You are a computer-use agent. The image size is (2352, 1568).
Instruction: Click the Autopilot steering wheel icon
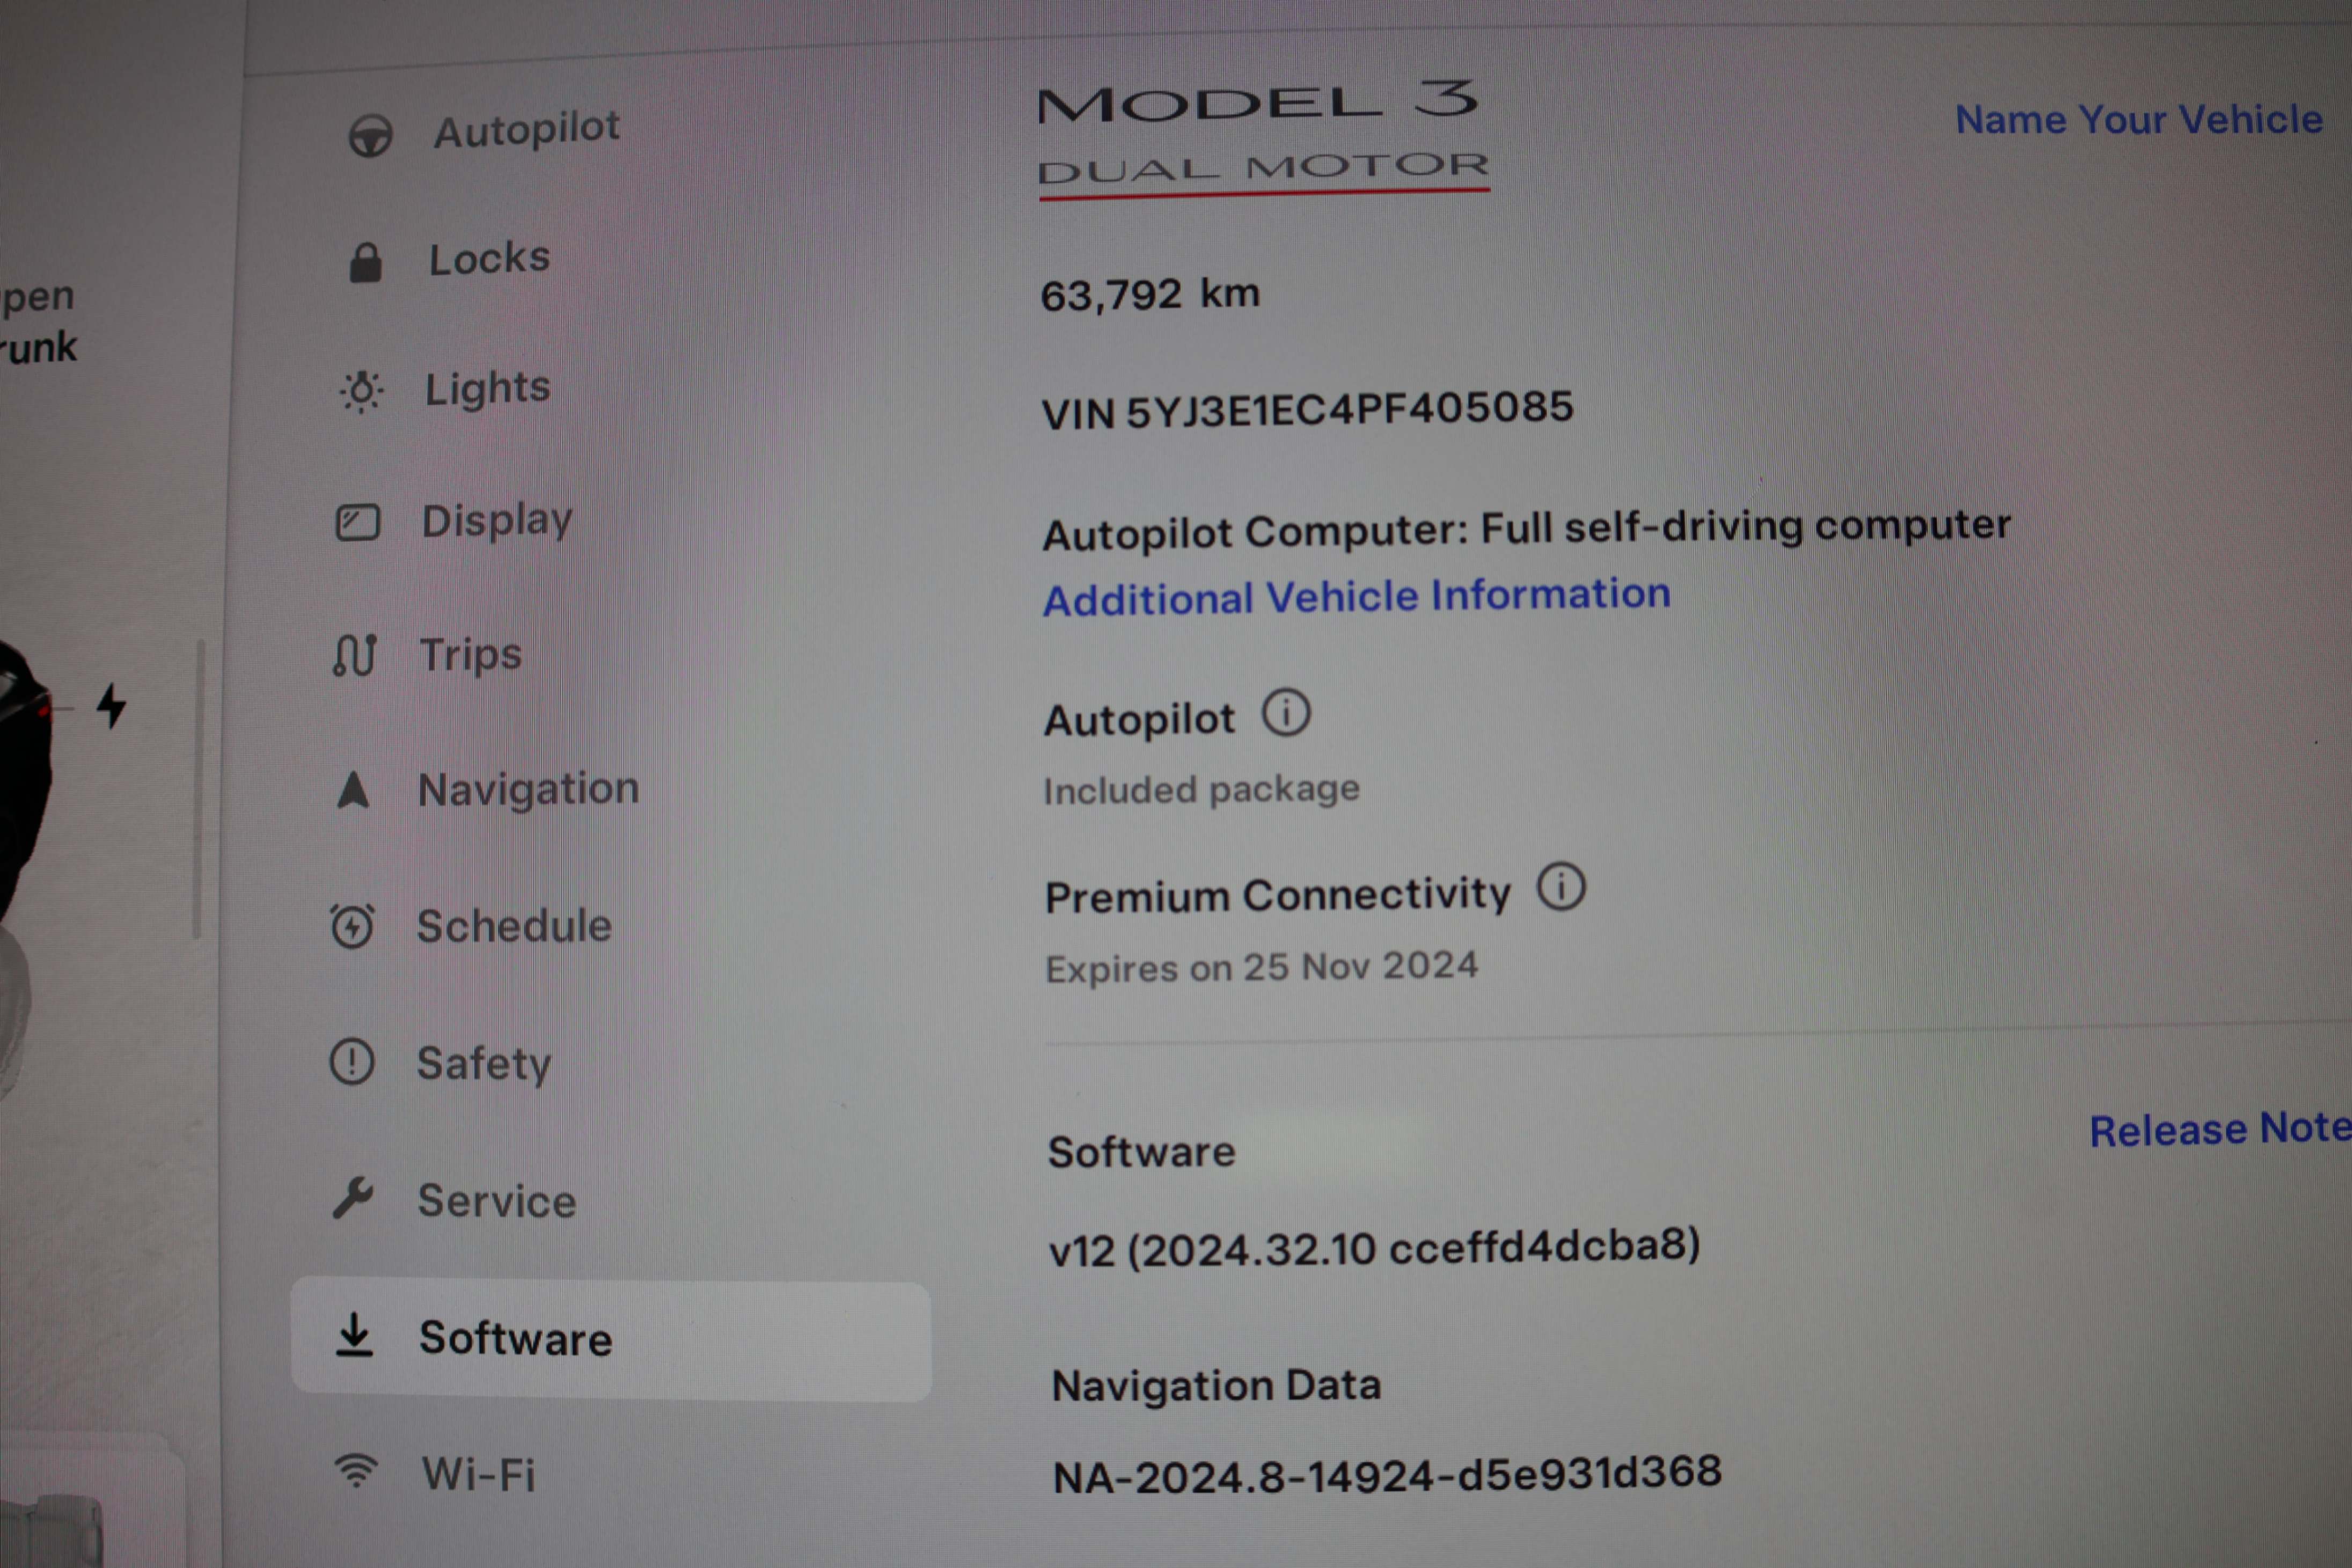click(x=370, y=135)
